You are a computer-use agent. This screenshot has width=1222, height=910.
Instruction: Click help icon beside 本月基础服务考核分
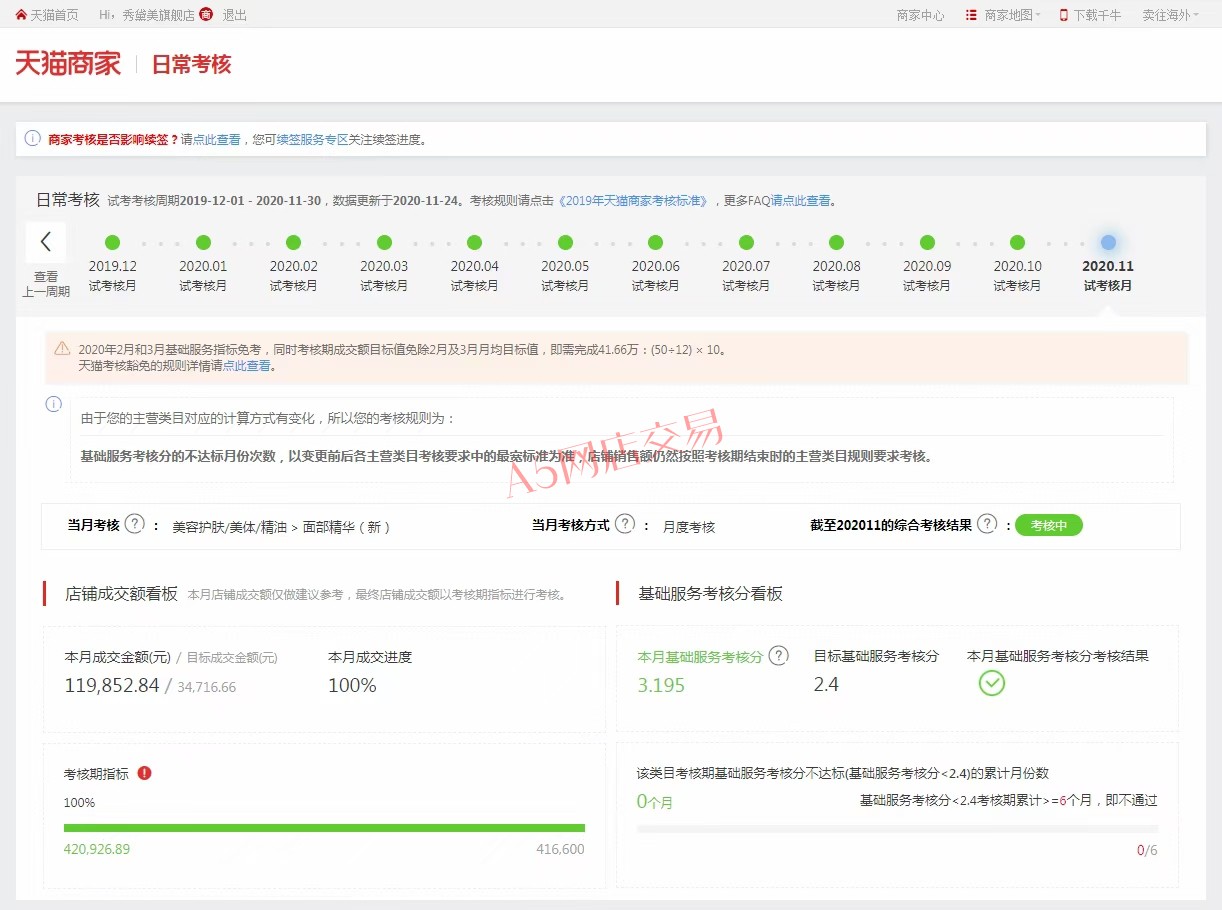779,656
